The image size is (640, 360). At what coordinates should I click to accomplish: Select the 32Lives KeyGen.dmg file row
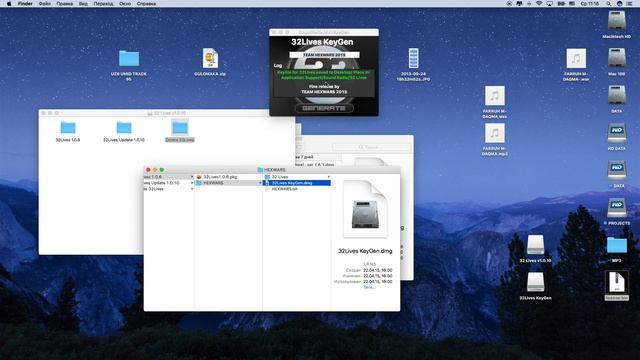click(297, 183)
